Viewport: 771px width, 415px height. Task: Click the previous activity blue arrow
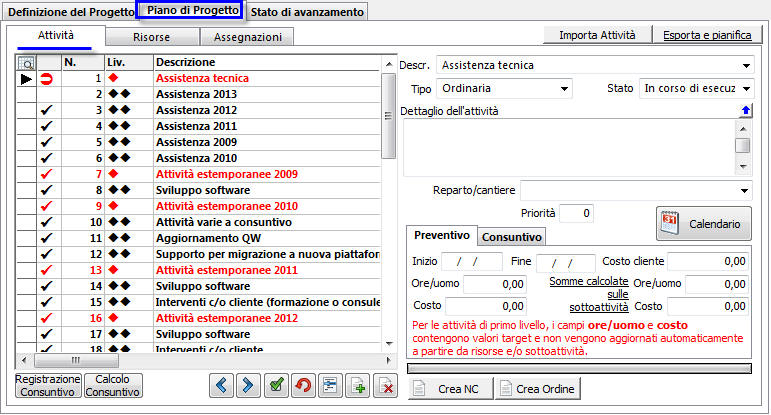tap(222, 387)
